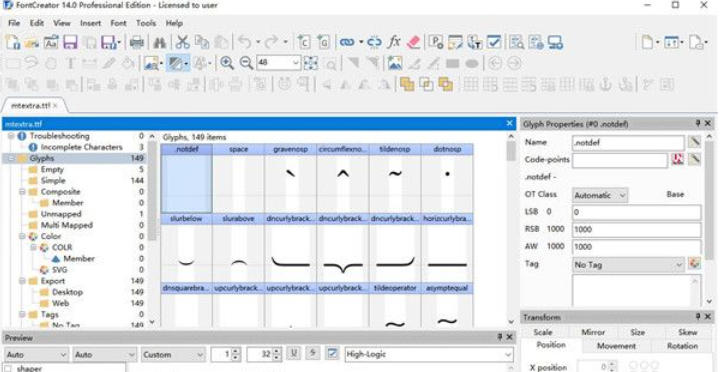Click the fx functions toolbar icon
The image size is (726, 372).
(394, 42)
